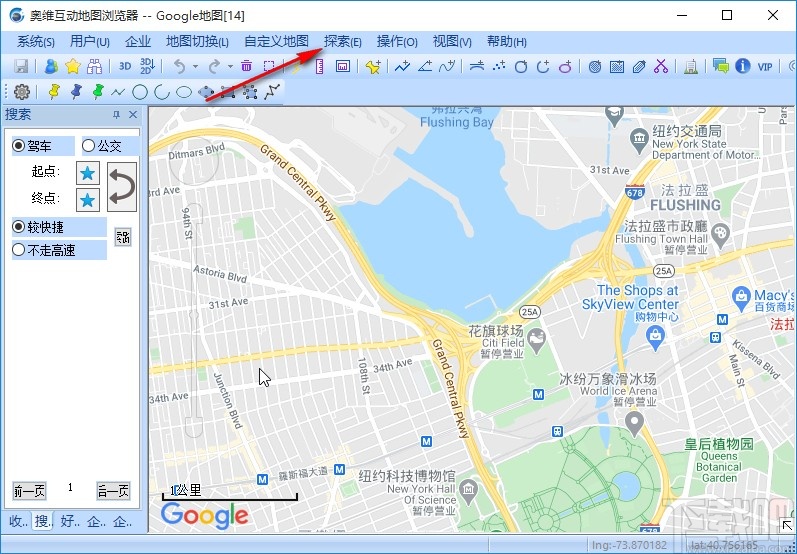Add a polyline with the zigzag-plus icon

tap(402, 66)
